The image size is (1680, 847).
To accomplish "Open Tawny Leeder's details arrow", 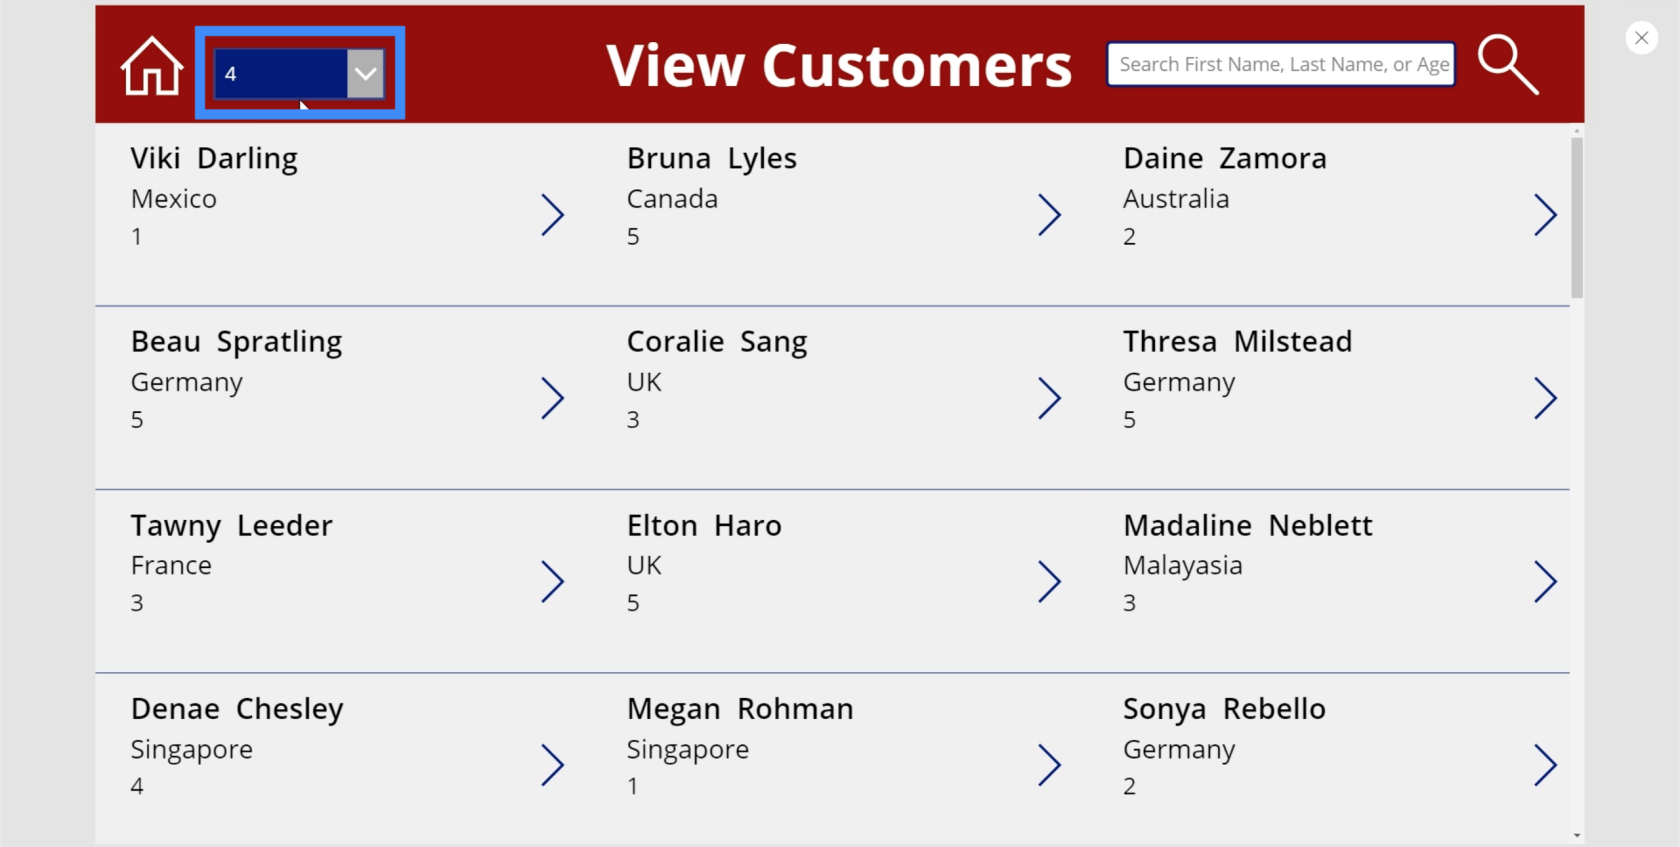I will coord(553,582).
